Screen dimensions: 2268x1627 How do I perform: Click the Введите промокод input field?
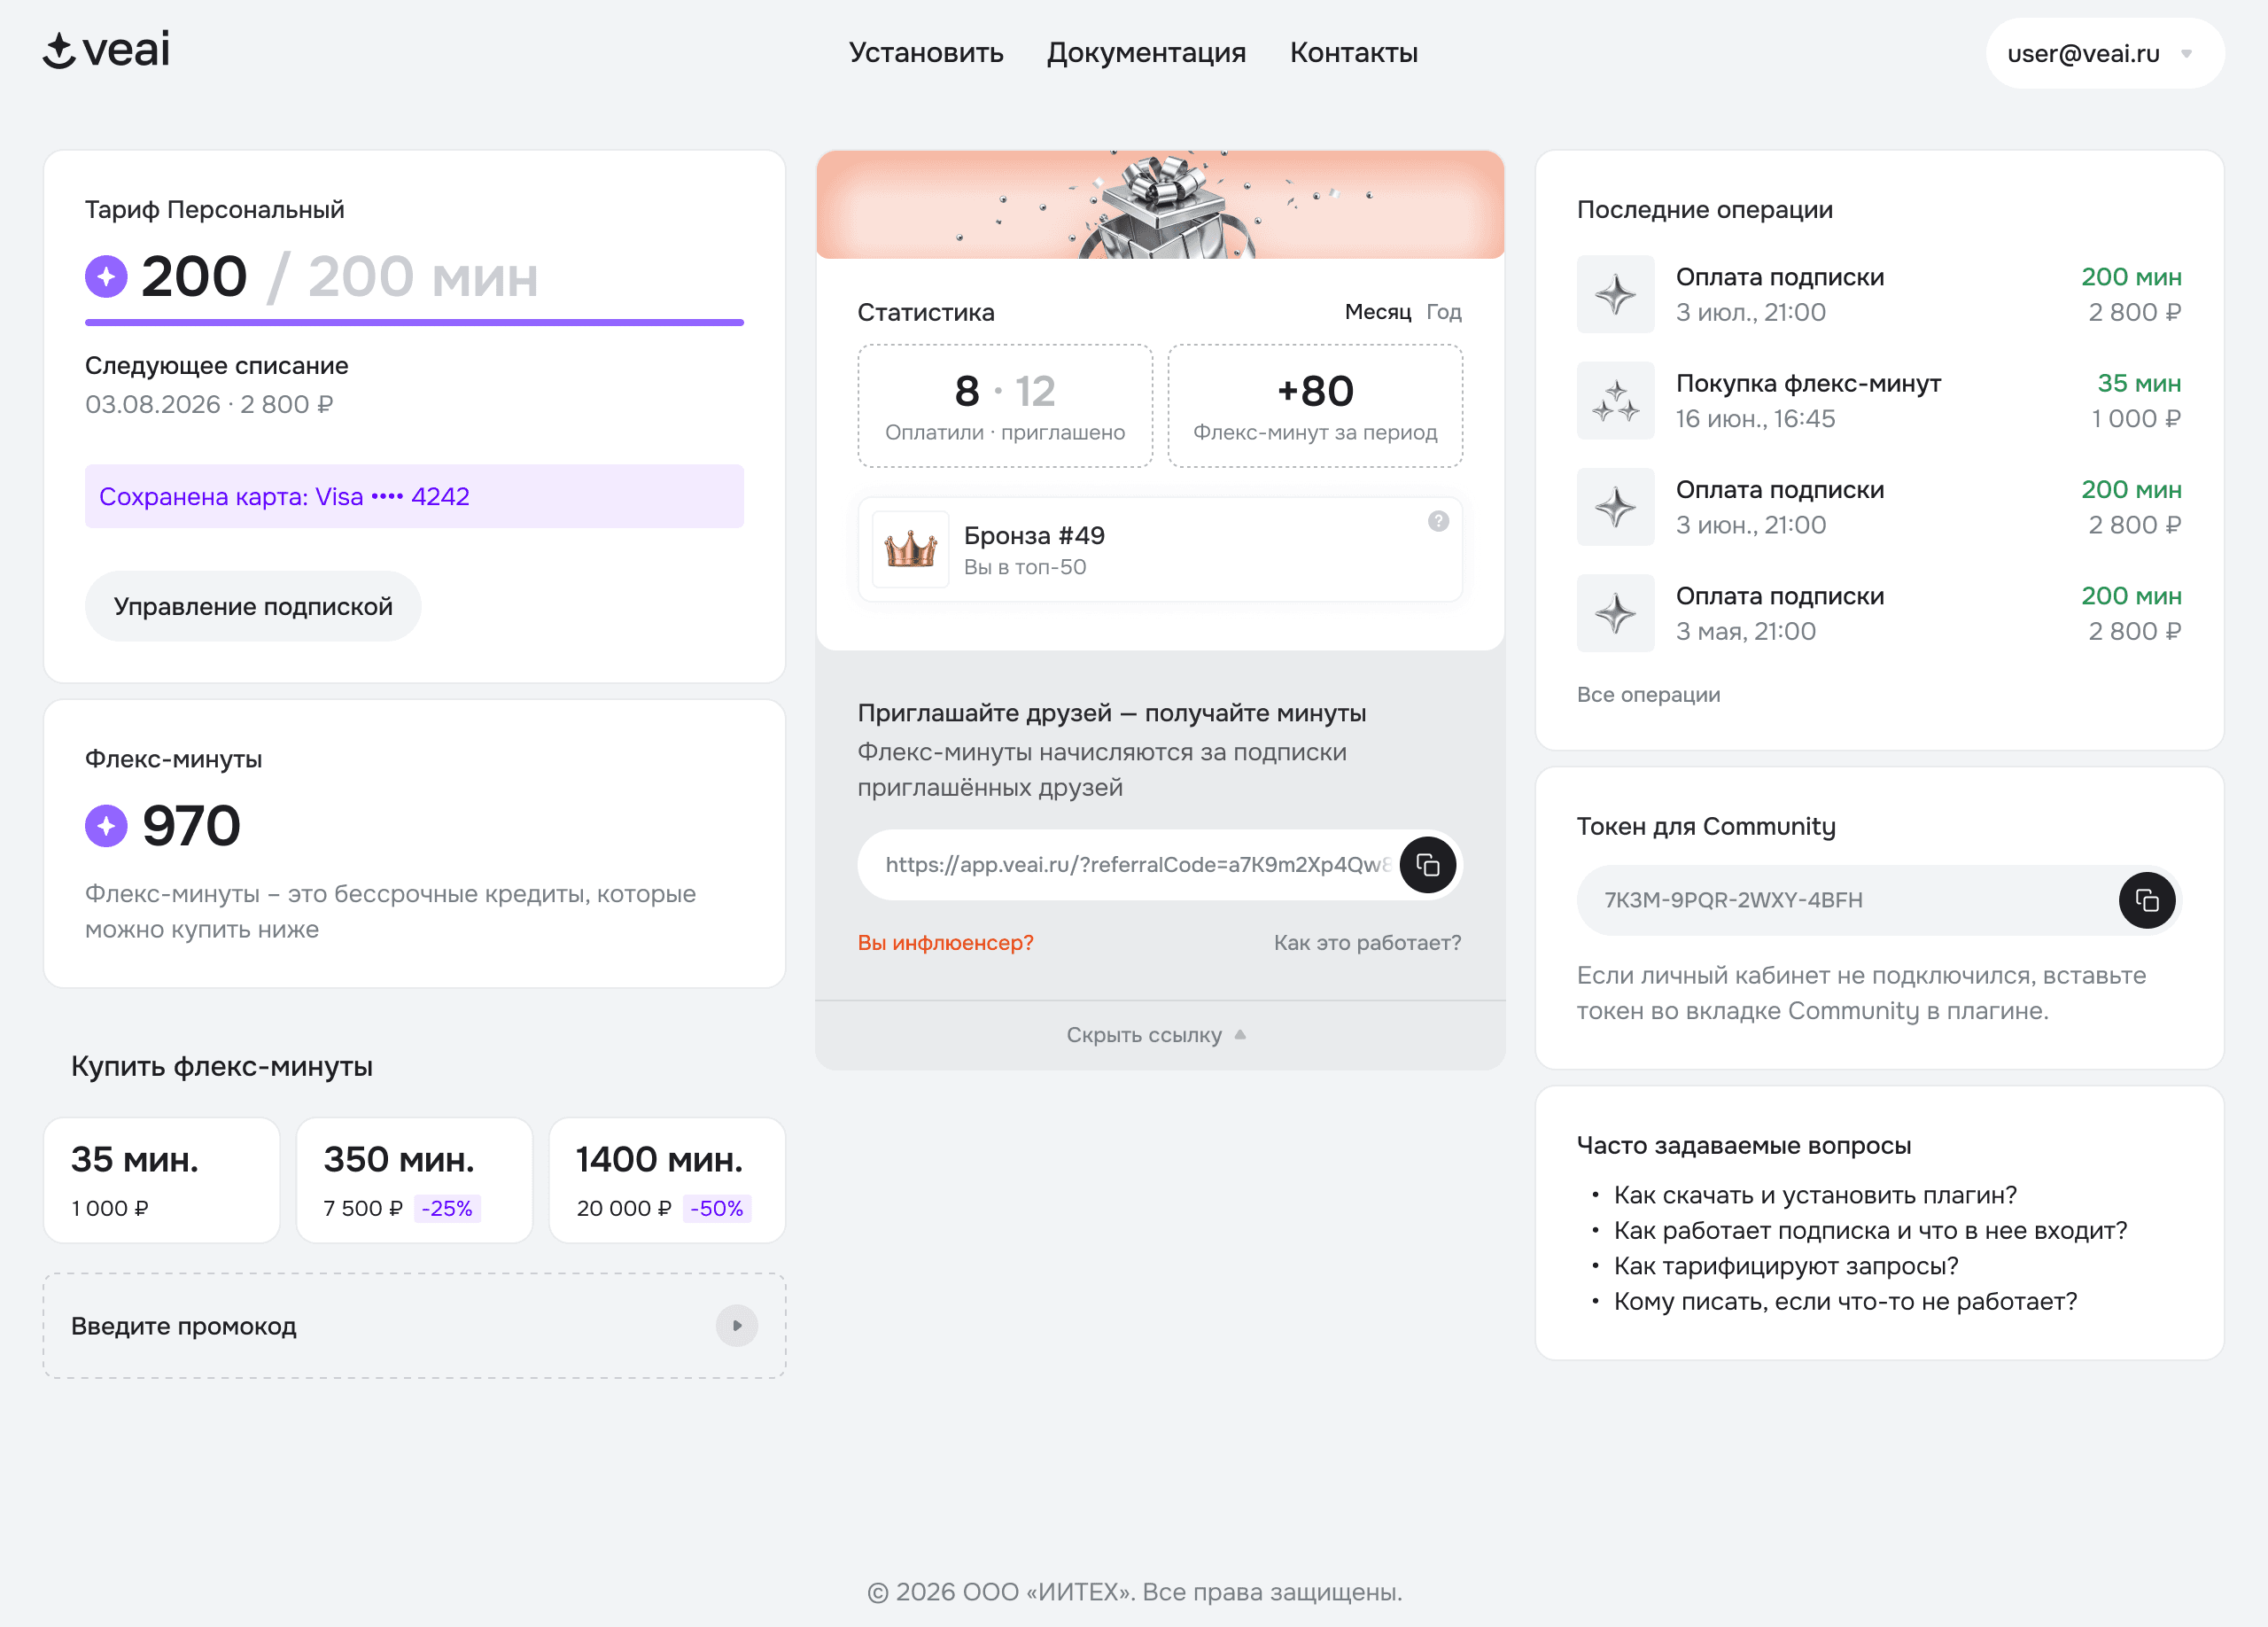click(x=414, y=1325)
